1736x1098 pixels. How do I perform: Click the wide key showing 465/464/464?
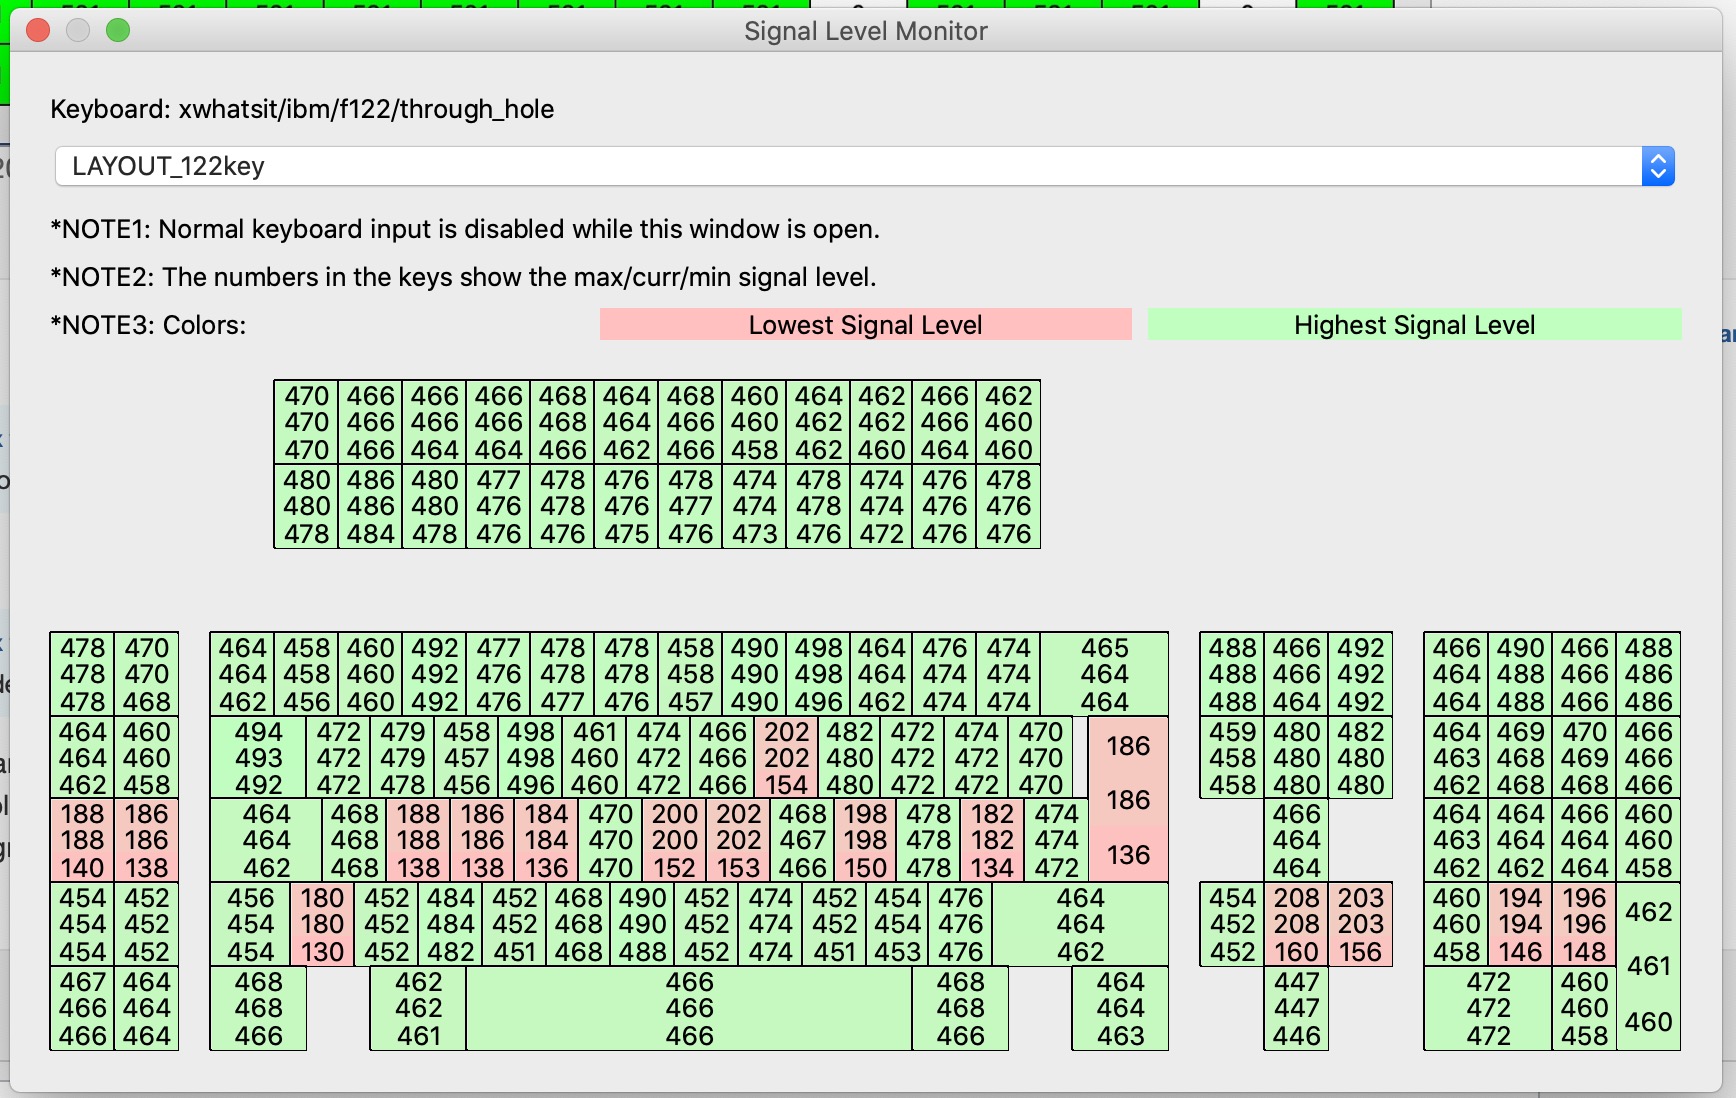point(1104,674)
